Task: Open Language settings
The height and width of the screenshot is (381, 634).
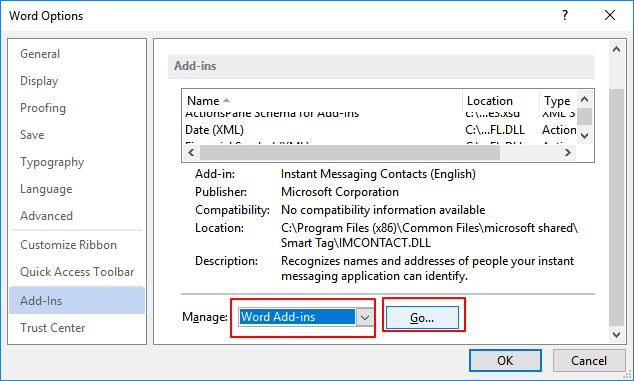Action: [77, 189]
